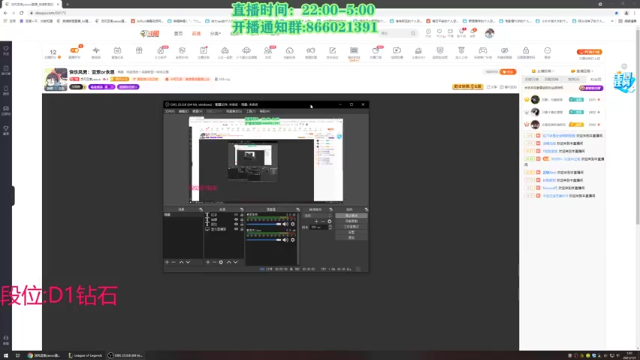Open source properties gear below Sources list
The height and width of the screenshot is (360, 640).
click(x=221, y=262)
